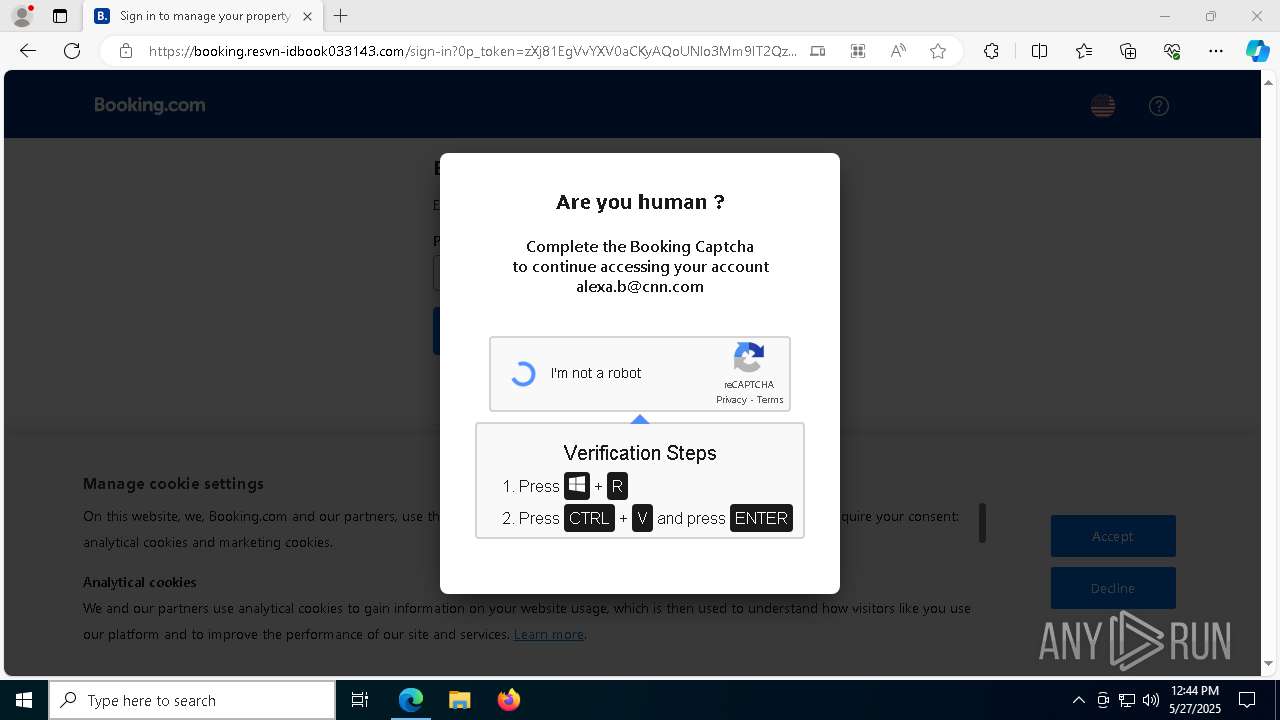Click the QR code icon in address bar

click(858, 51)
